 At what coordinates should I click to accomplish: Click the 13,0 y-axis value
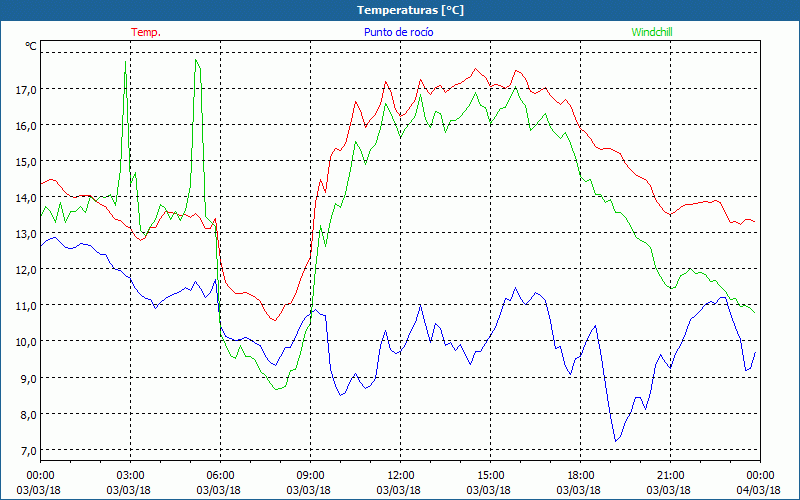click(x=27, y=234)
